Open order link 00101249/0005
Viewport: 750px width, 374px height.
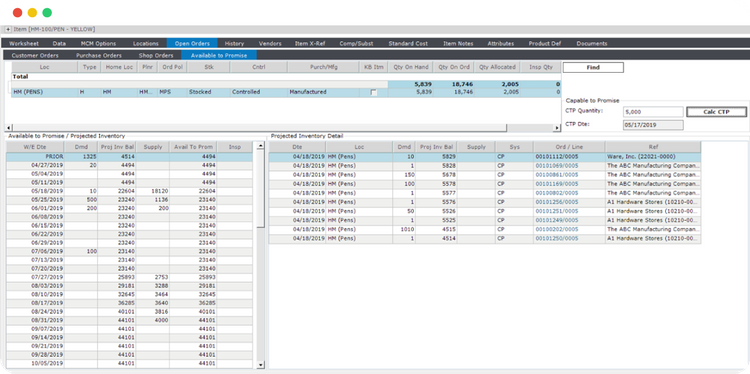tap(557, 220)
